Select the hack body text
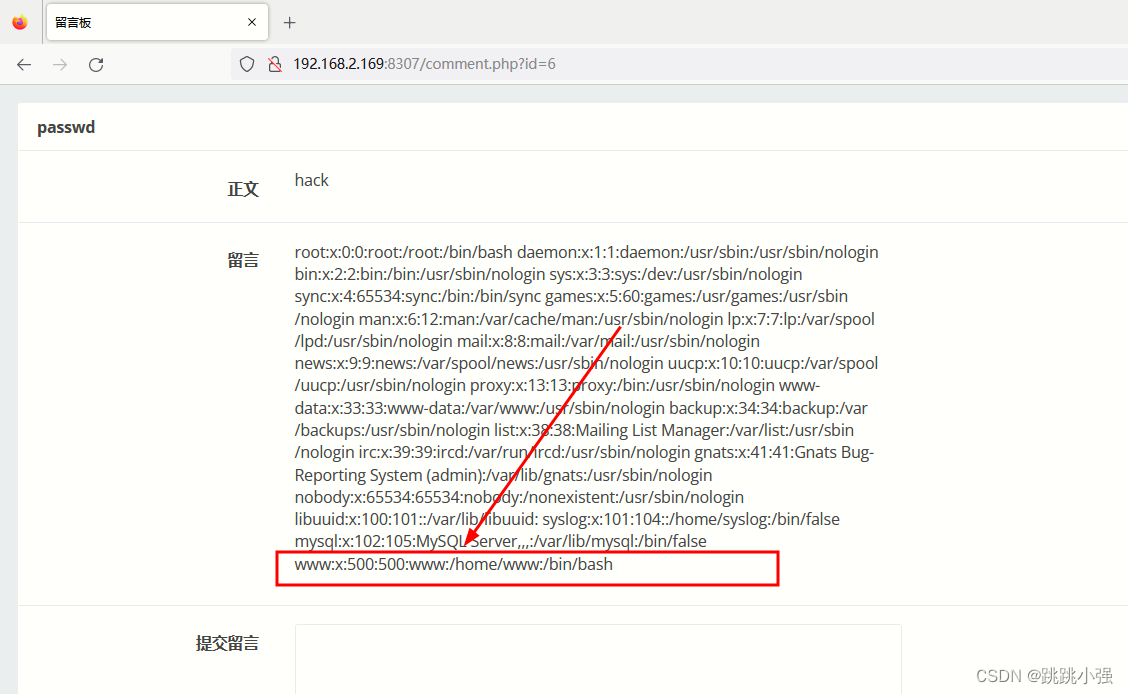1128x694 pixels. (x=311, y=180)
